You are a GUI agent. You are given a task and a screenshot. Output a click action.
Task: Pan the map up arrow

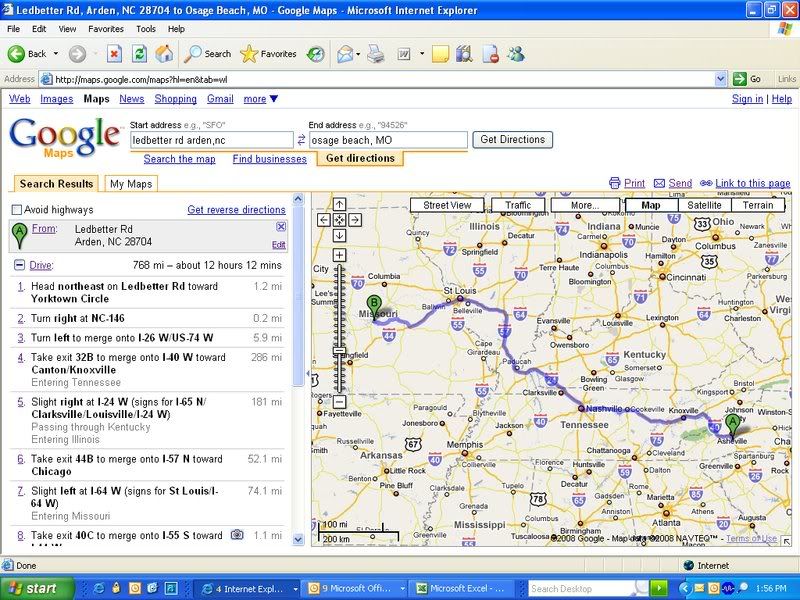pos(339,205)
